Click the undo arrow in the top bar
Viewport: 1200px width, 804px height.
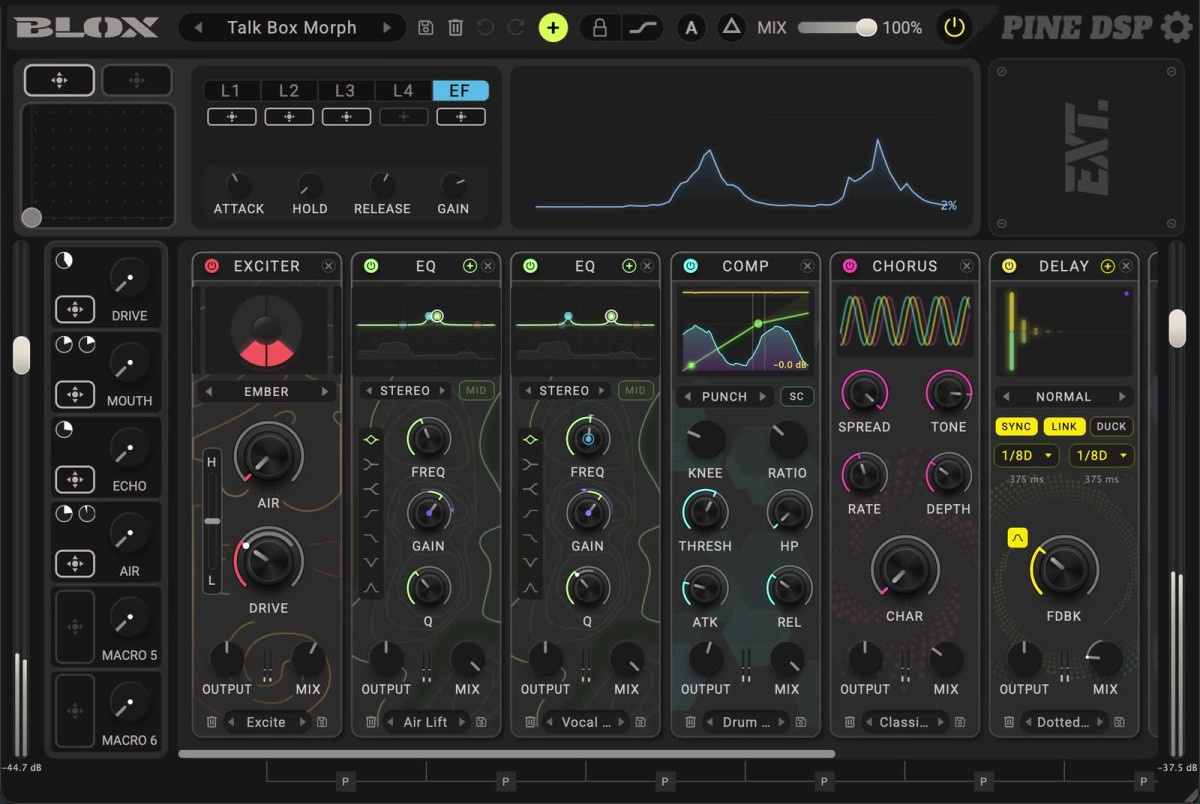coord(486,28)
